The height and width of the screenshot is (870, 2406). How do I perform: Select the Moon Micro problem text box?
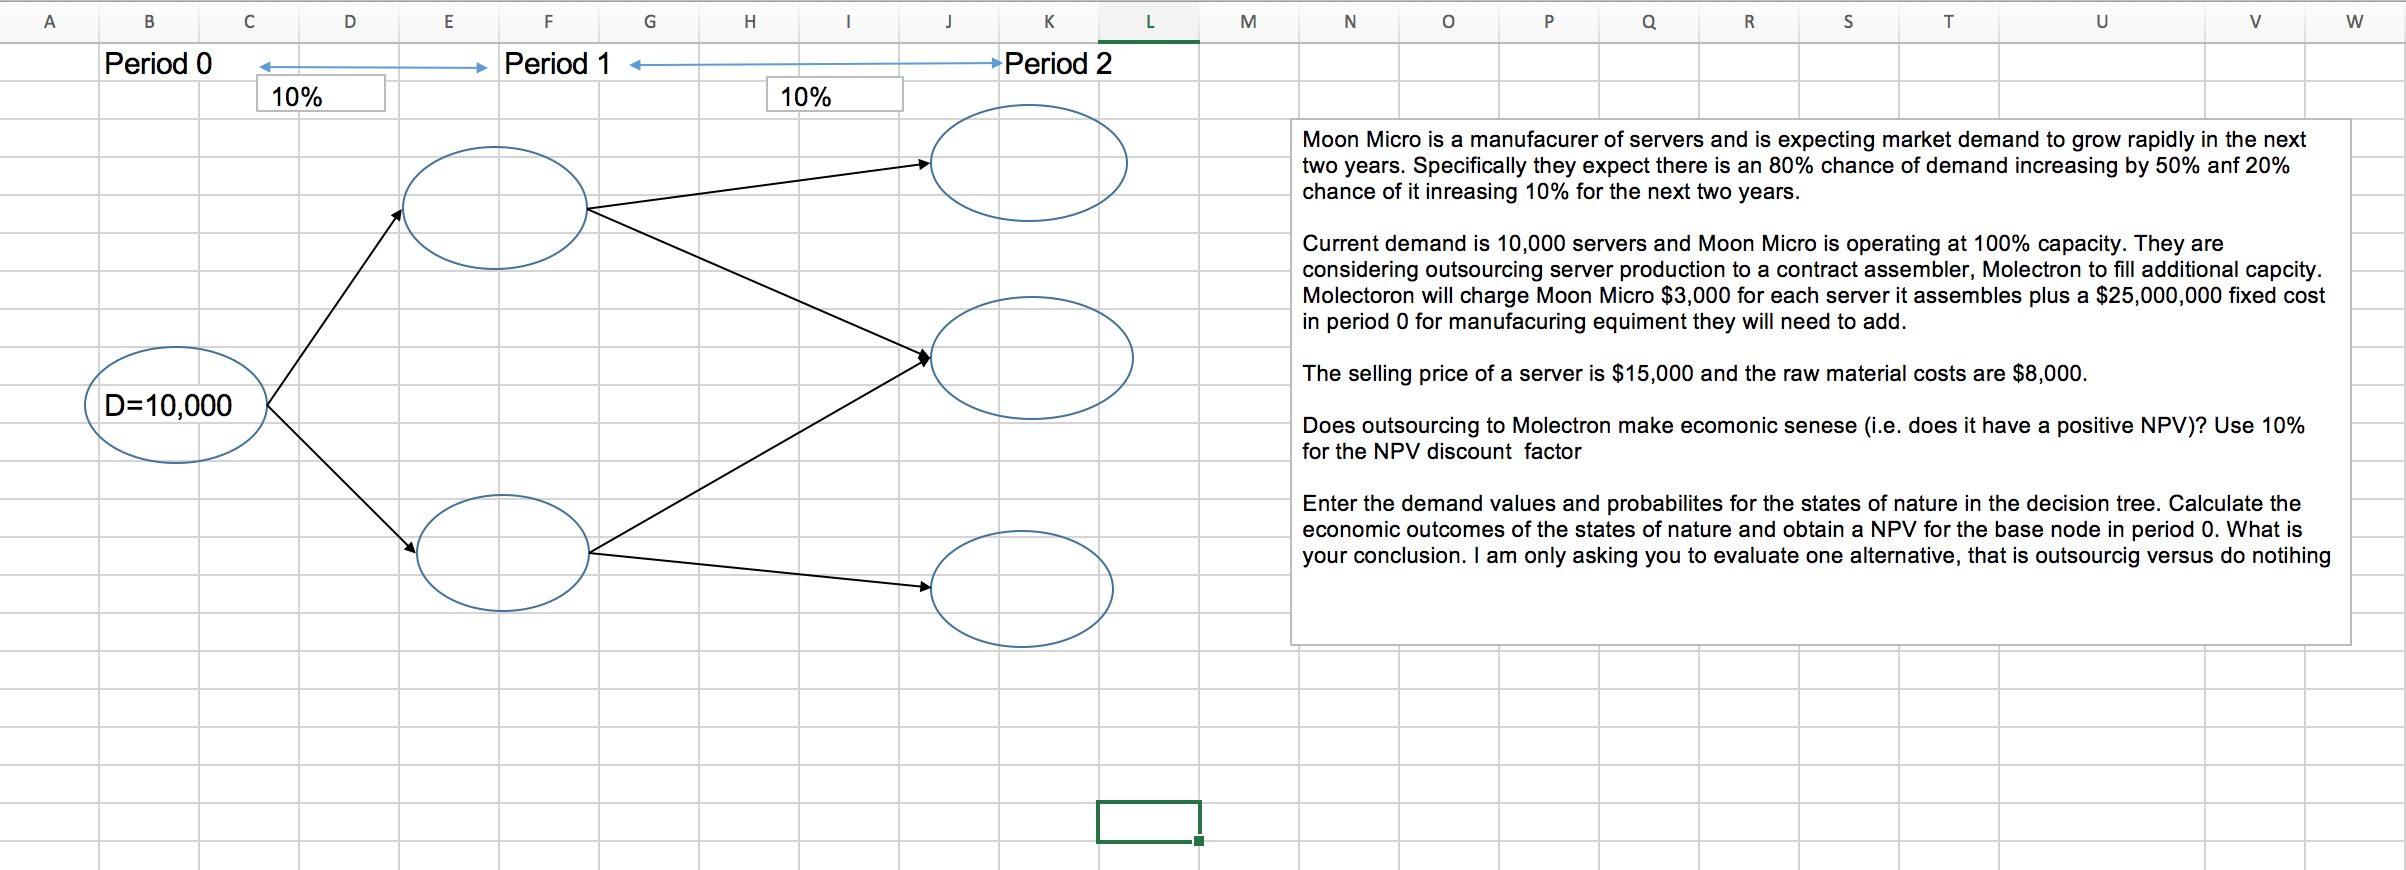1821,383
